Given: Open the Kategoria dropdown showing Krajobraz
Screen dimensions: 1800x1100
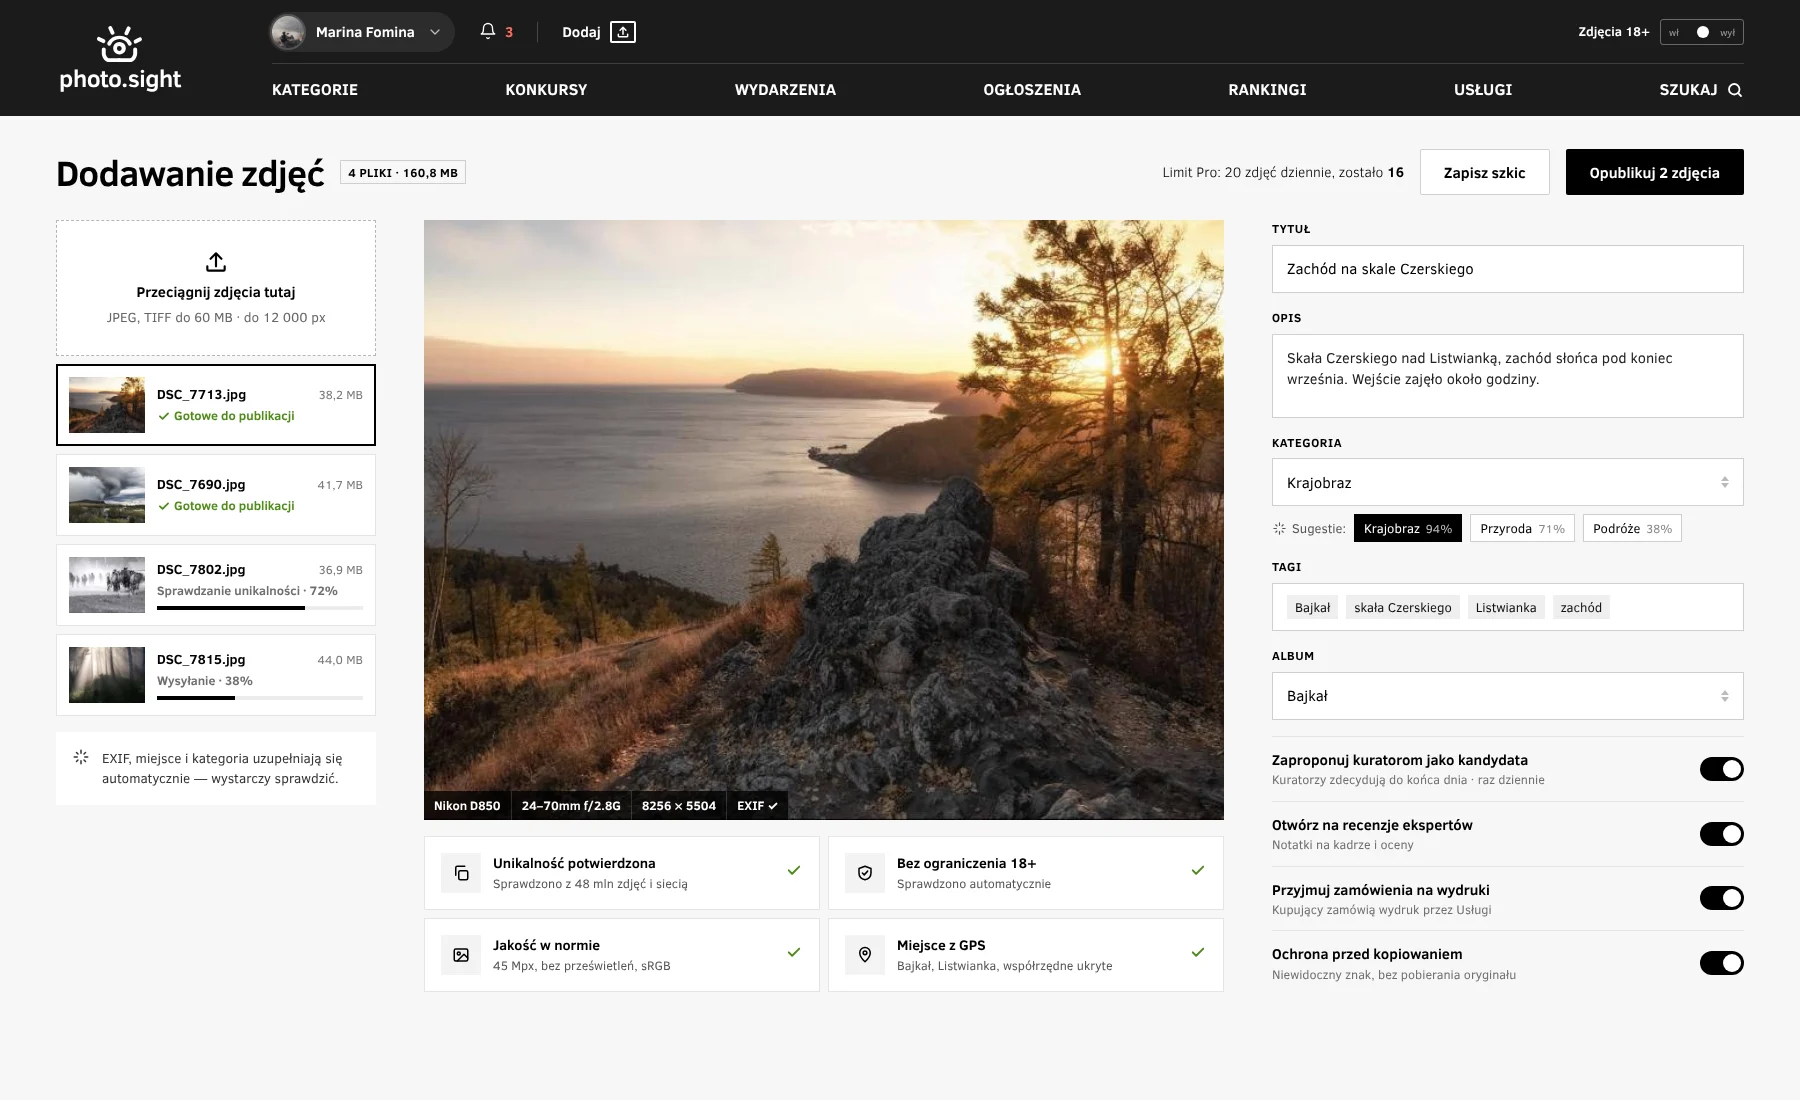Looking at the screenshot, I should [x=1507, y=482].
